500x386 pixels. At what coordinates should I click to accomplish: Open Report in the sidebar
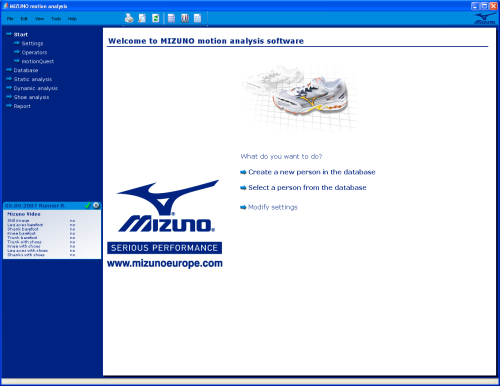(x=22, y=106)
